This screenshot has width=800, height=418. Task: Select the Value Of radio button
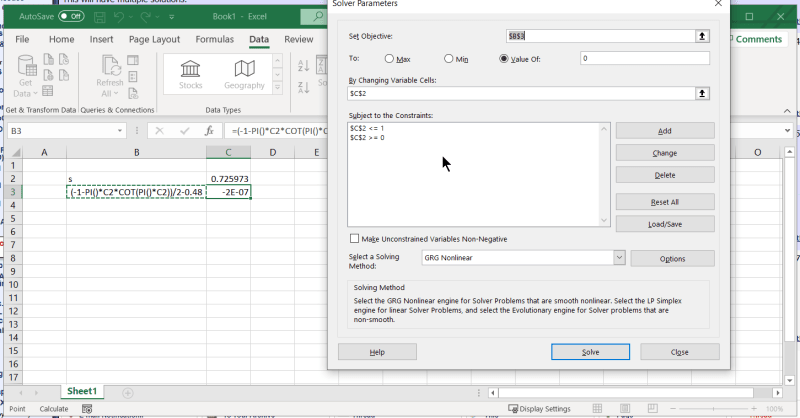coord(504,59)
